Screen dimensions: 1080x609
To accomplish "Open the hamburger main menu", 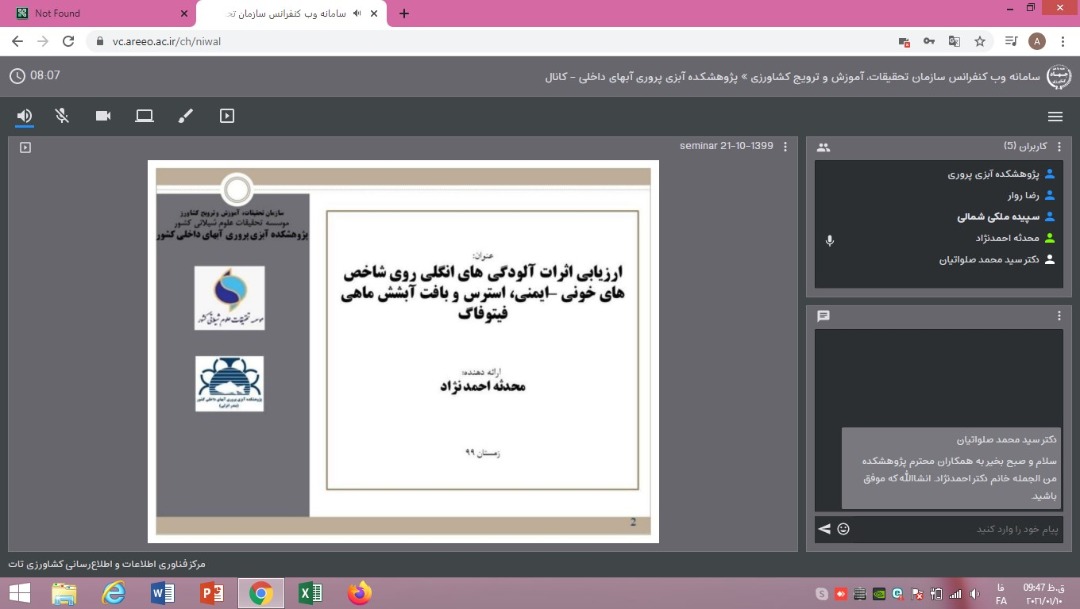I will 1055,116.
